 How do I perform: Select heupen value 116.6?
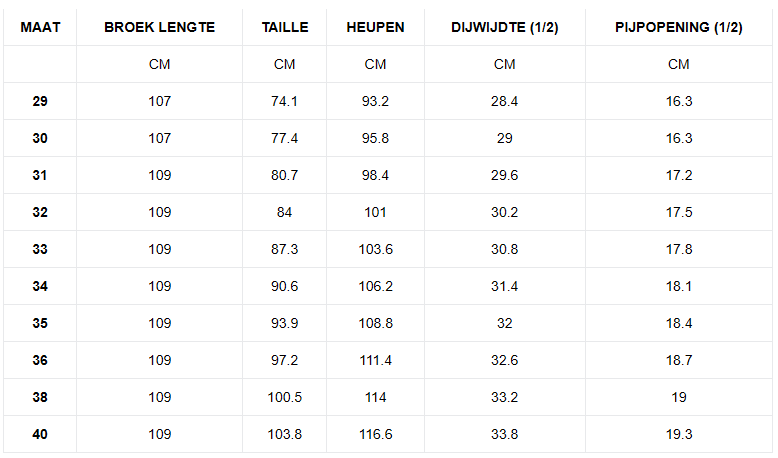[x=376, y=434]
